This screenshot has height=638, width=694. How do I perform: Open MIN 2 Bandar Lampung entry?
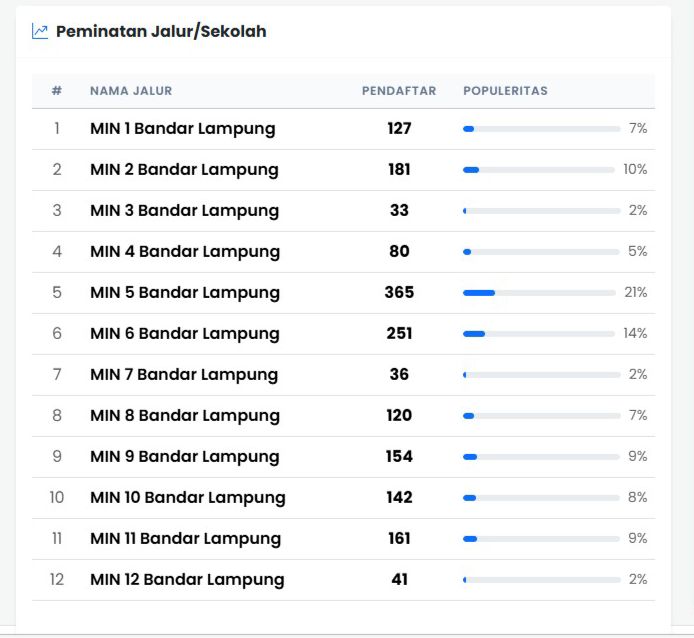point(184,170)
